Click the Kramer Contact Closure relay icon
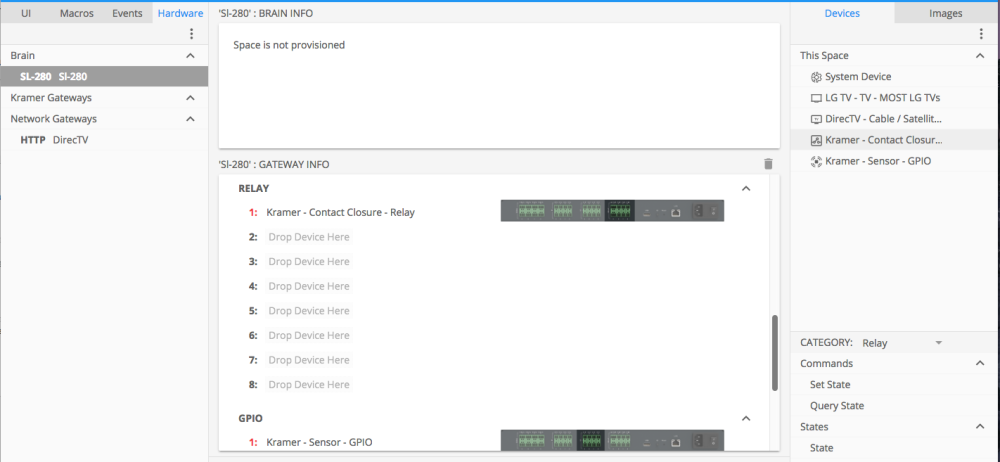 [816, 140]
